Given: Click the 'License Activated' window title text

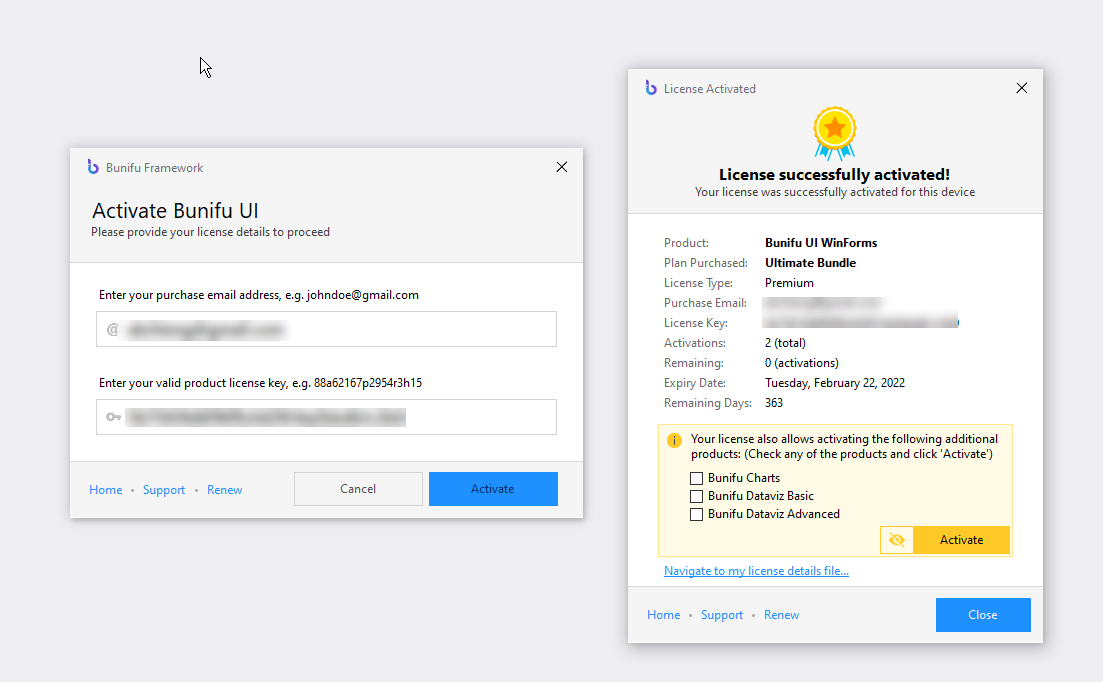Looking at the screenshot, I should [710, 89].
